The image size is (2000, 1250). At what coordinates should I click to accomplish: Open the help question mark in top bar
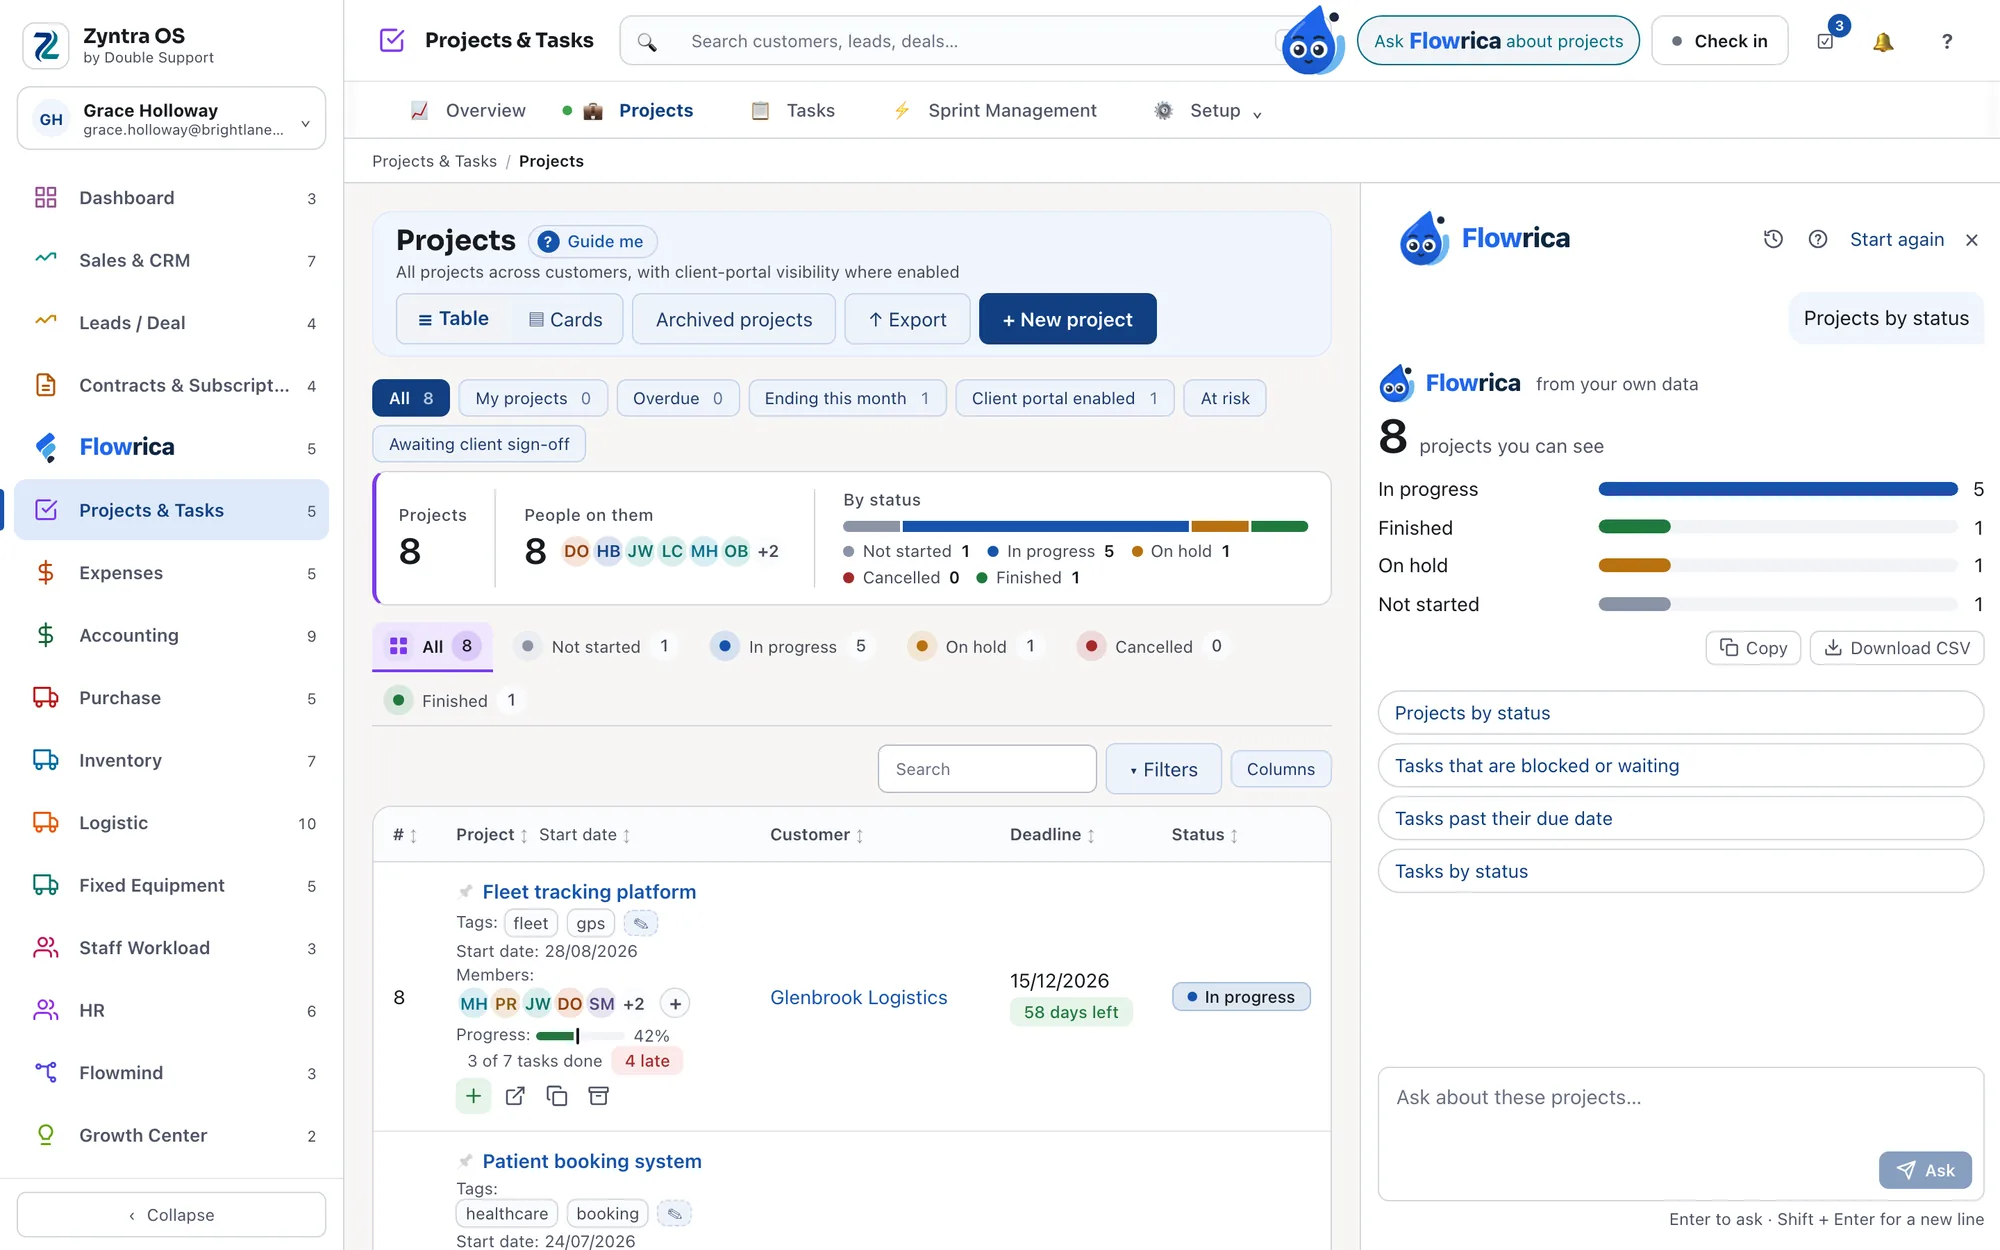tap(1946, 41)
